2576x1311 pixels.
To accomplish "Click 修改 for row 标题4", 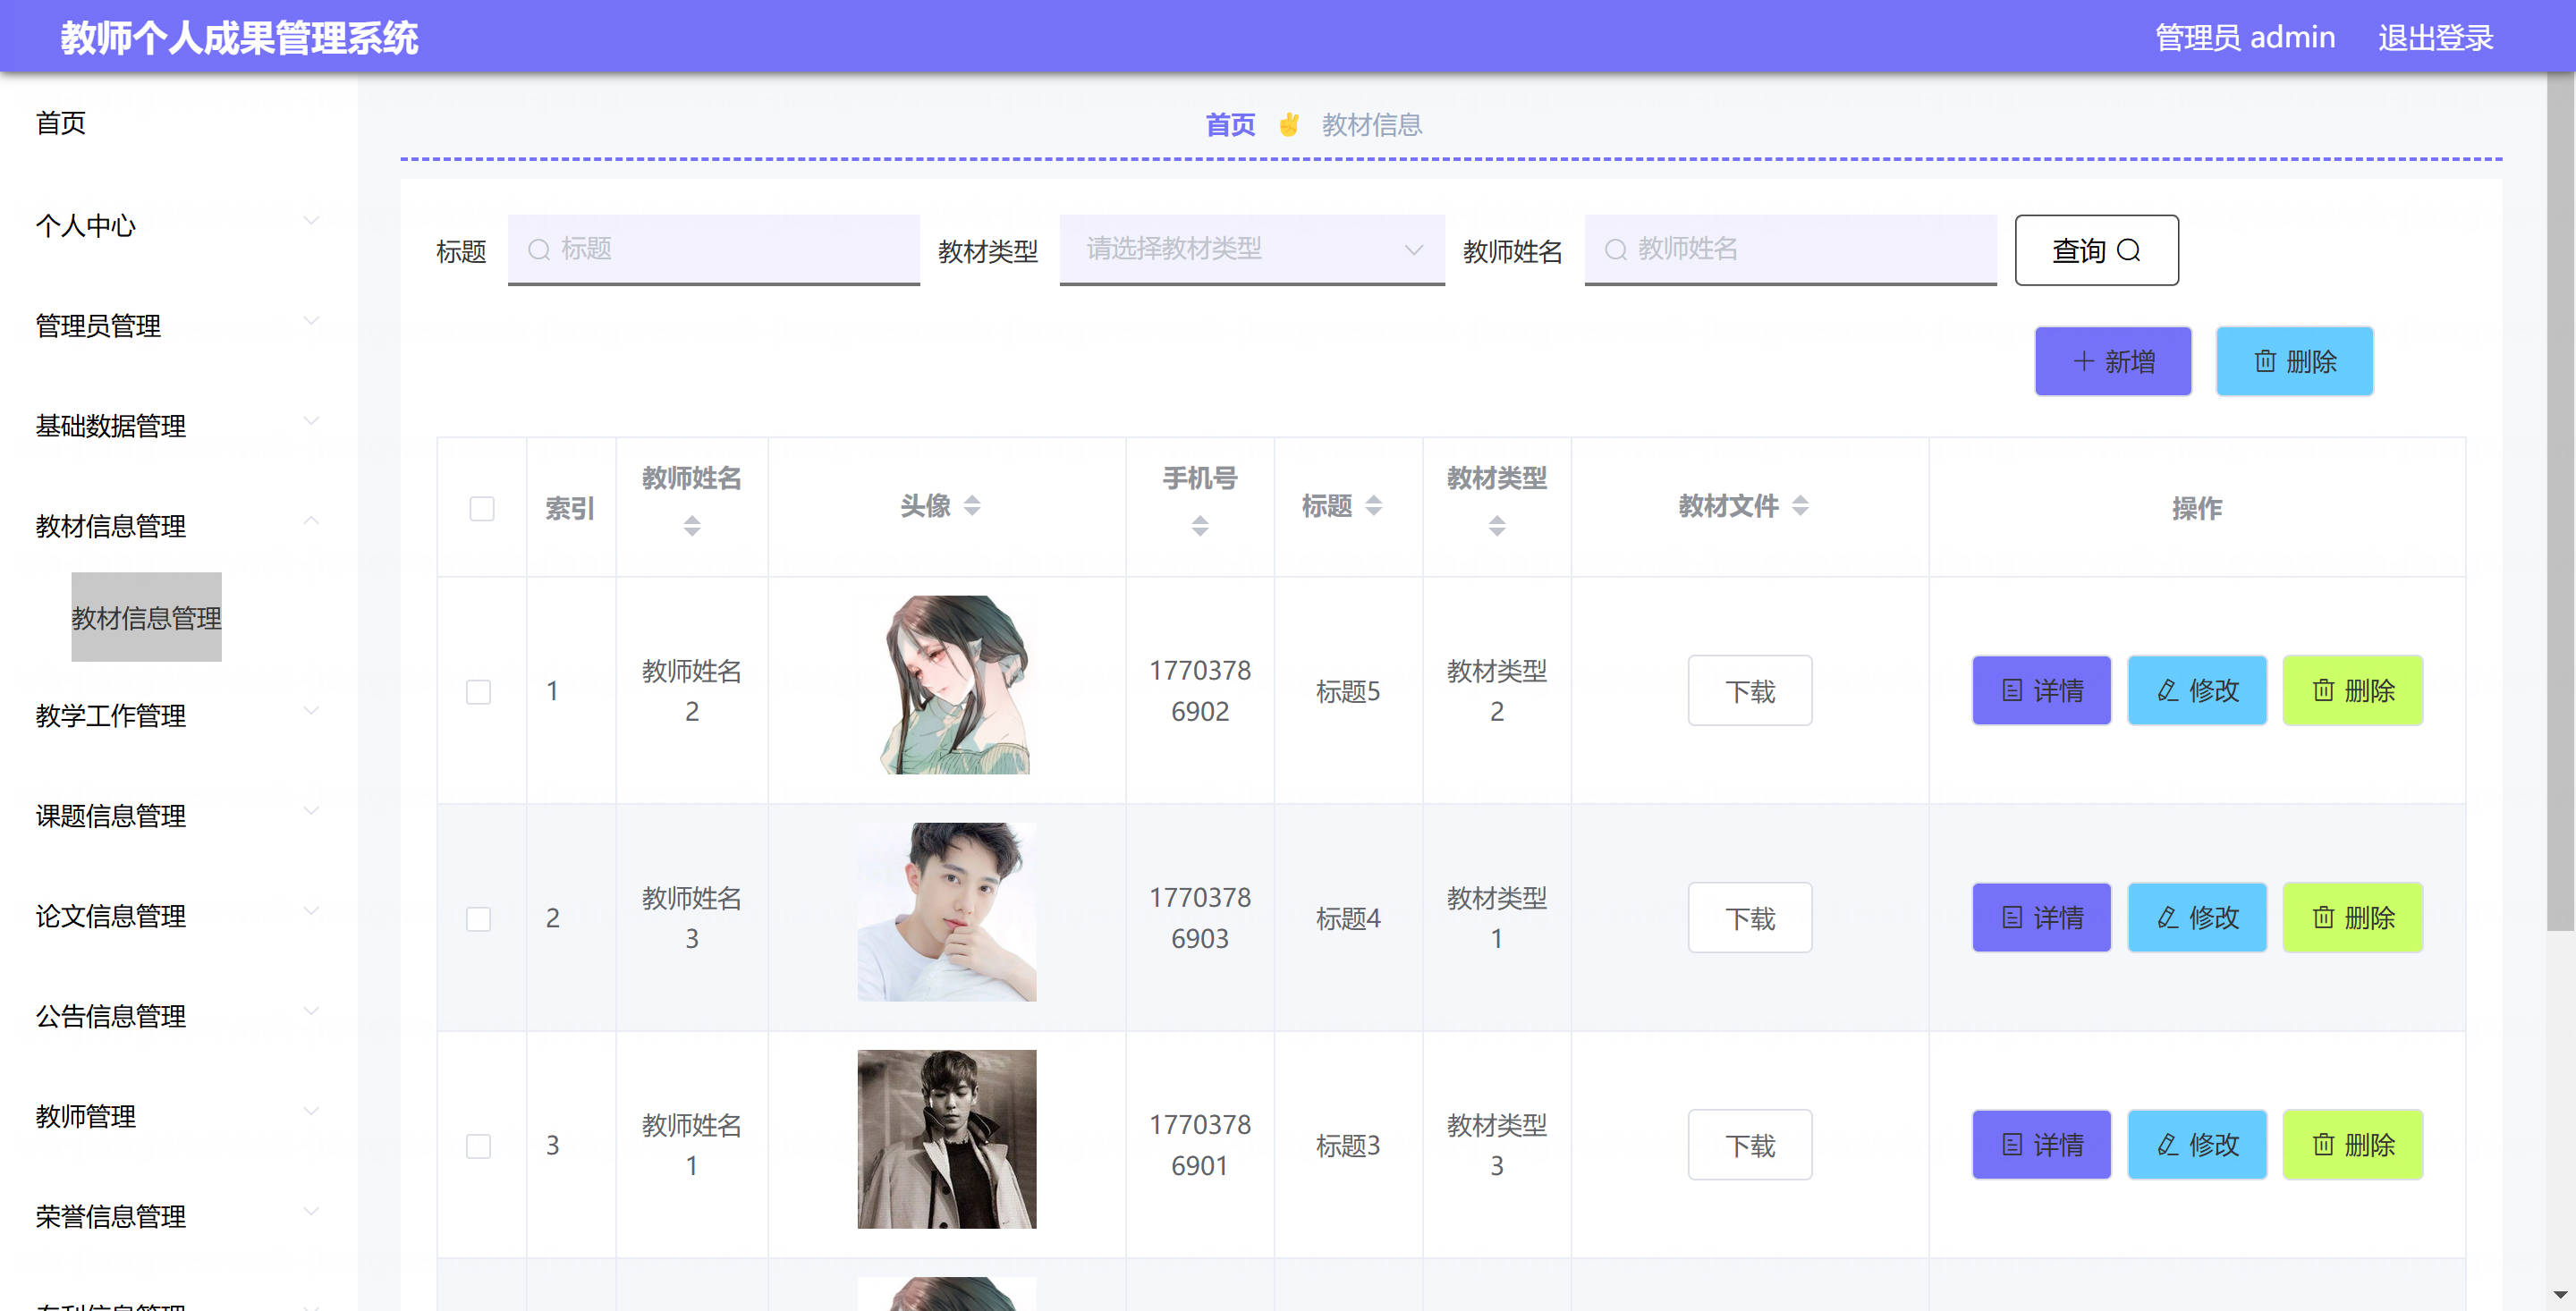I will (2197, 917).
